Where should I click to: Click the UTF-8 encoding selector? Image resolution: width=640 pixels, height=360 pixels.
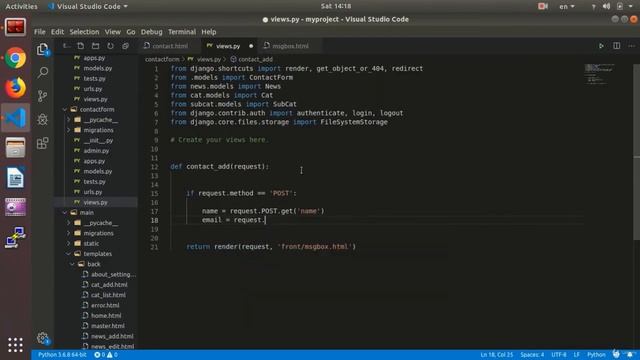(559, 355)
